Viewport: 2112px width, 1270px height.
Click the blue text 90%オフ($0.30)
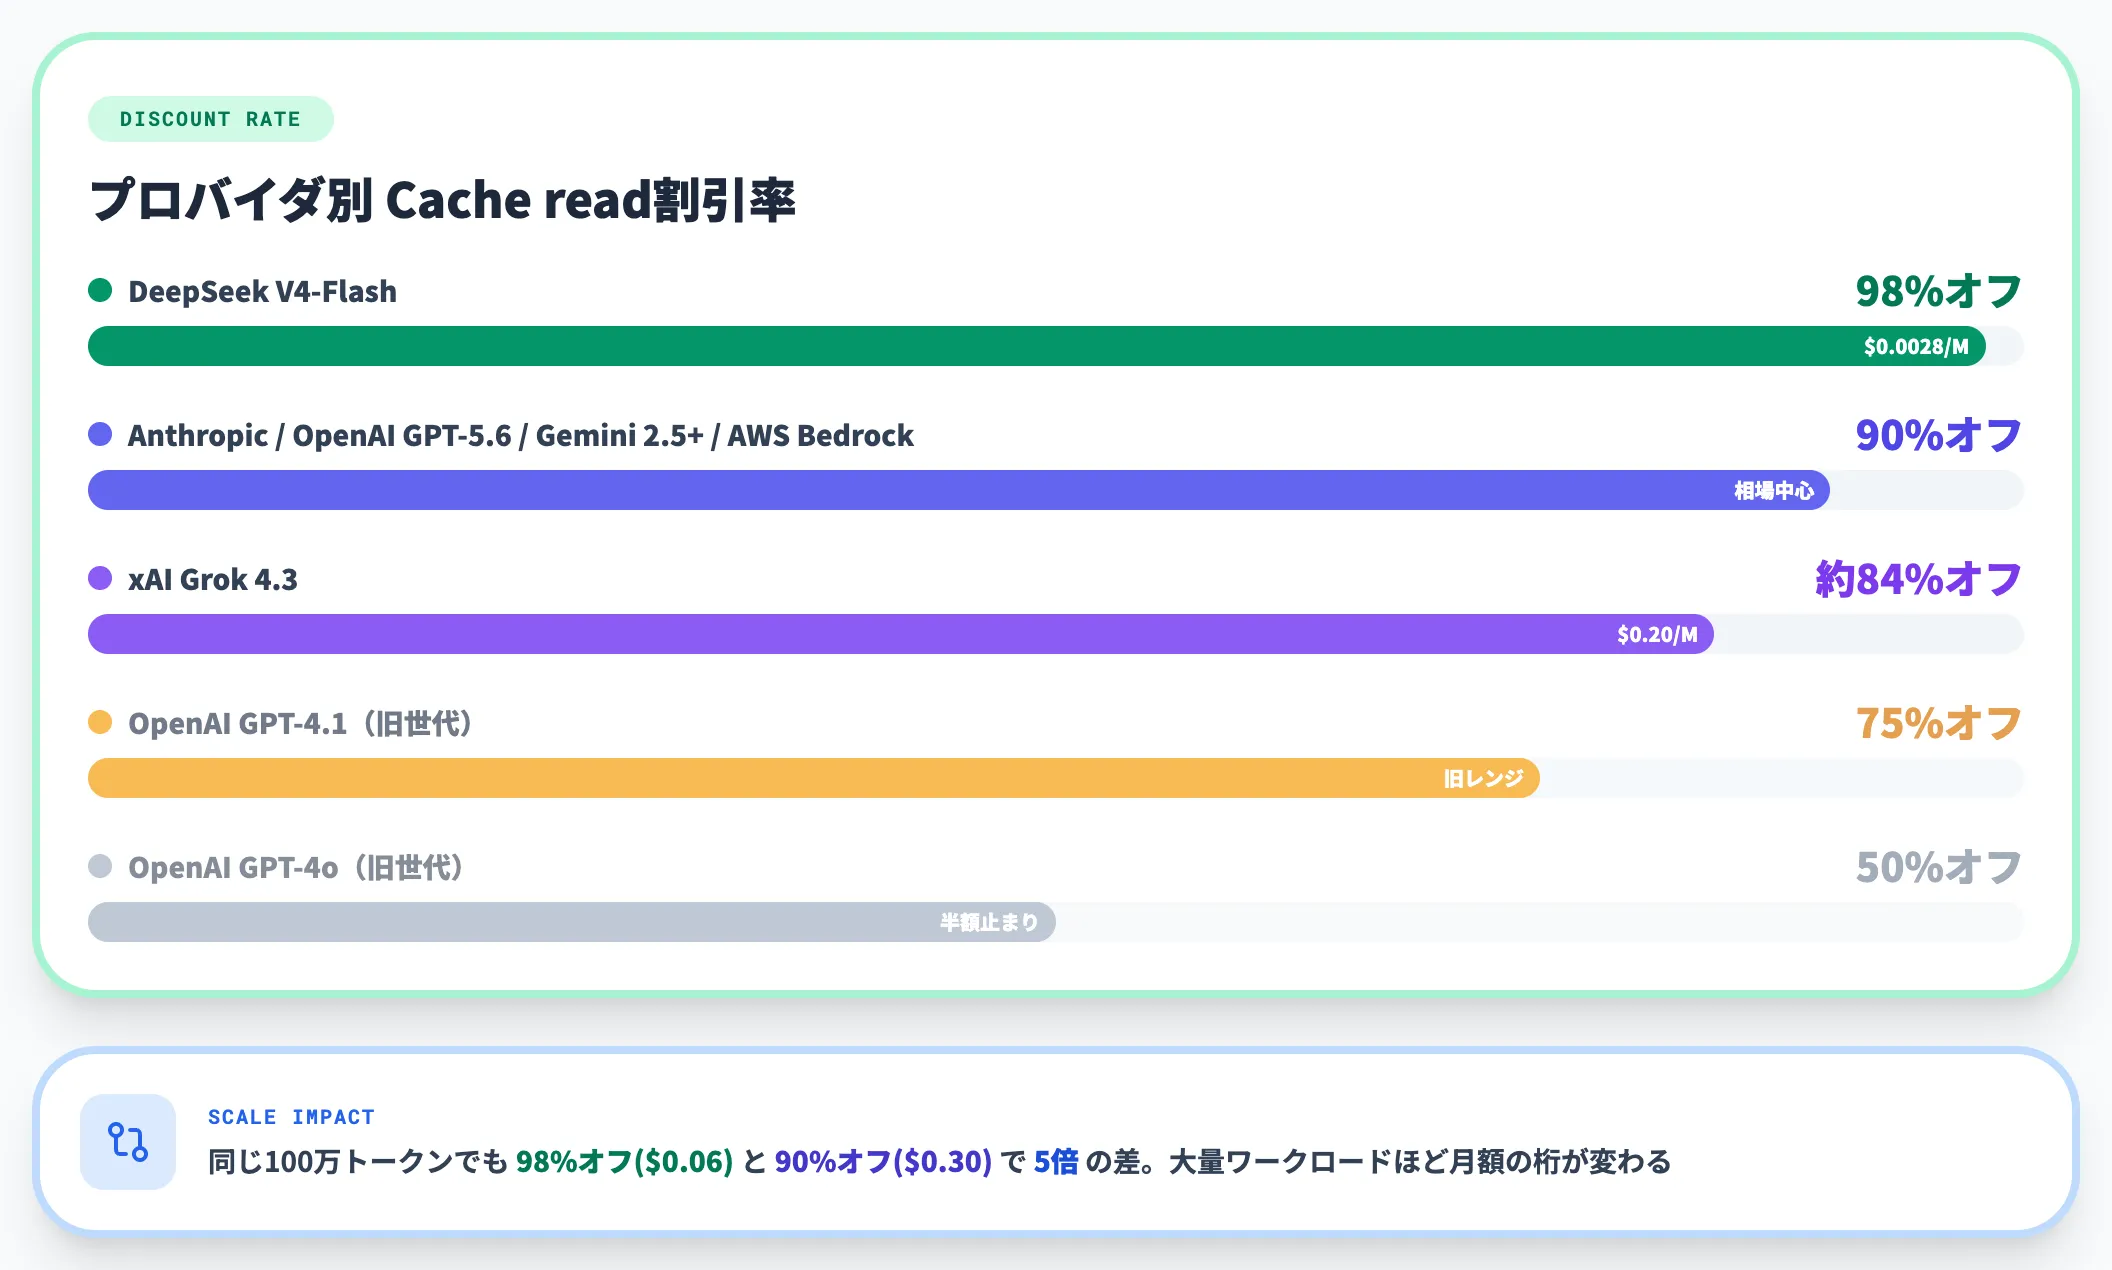click(883, 1162)
